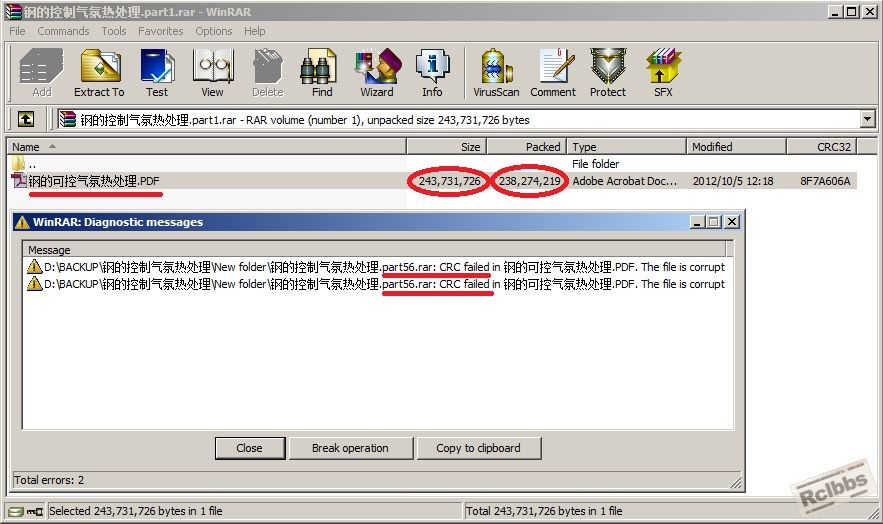Viewport: 883px width, 524px height.
Task: Open the Tools menu
Action: tap(114, 31)
